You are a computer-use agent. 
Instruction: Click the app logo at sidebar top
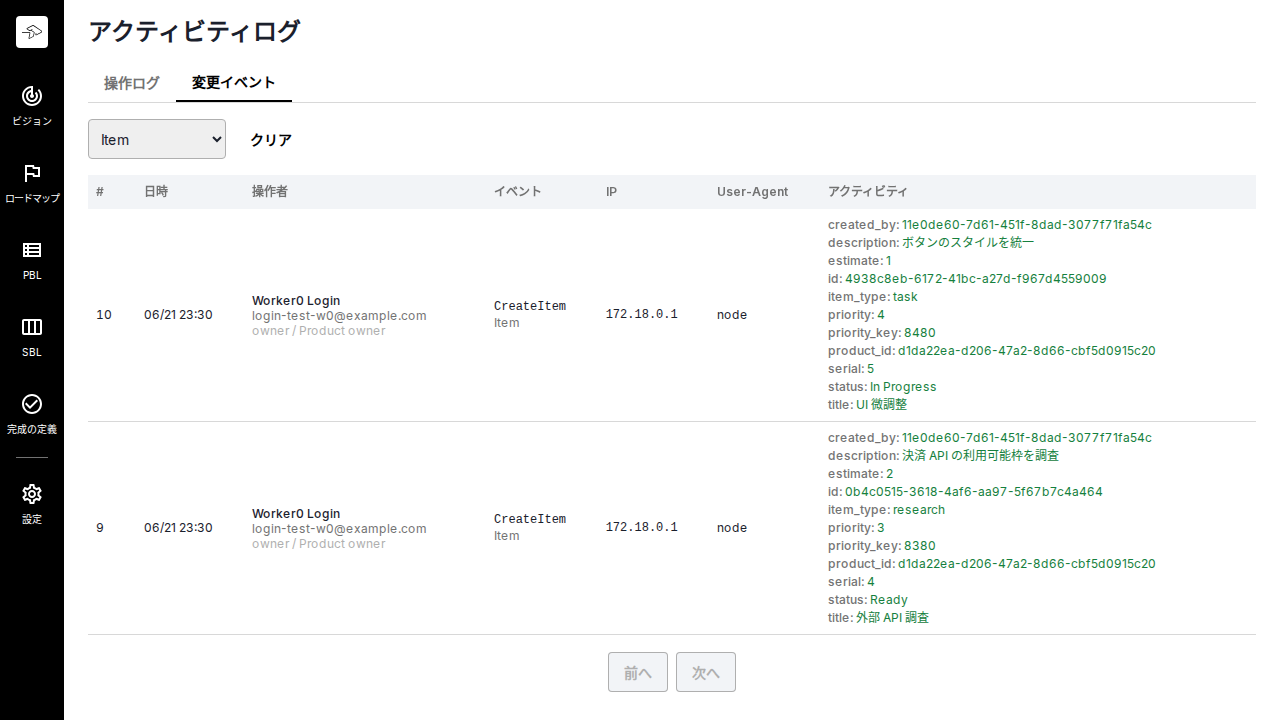point(32,32)
